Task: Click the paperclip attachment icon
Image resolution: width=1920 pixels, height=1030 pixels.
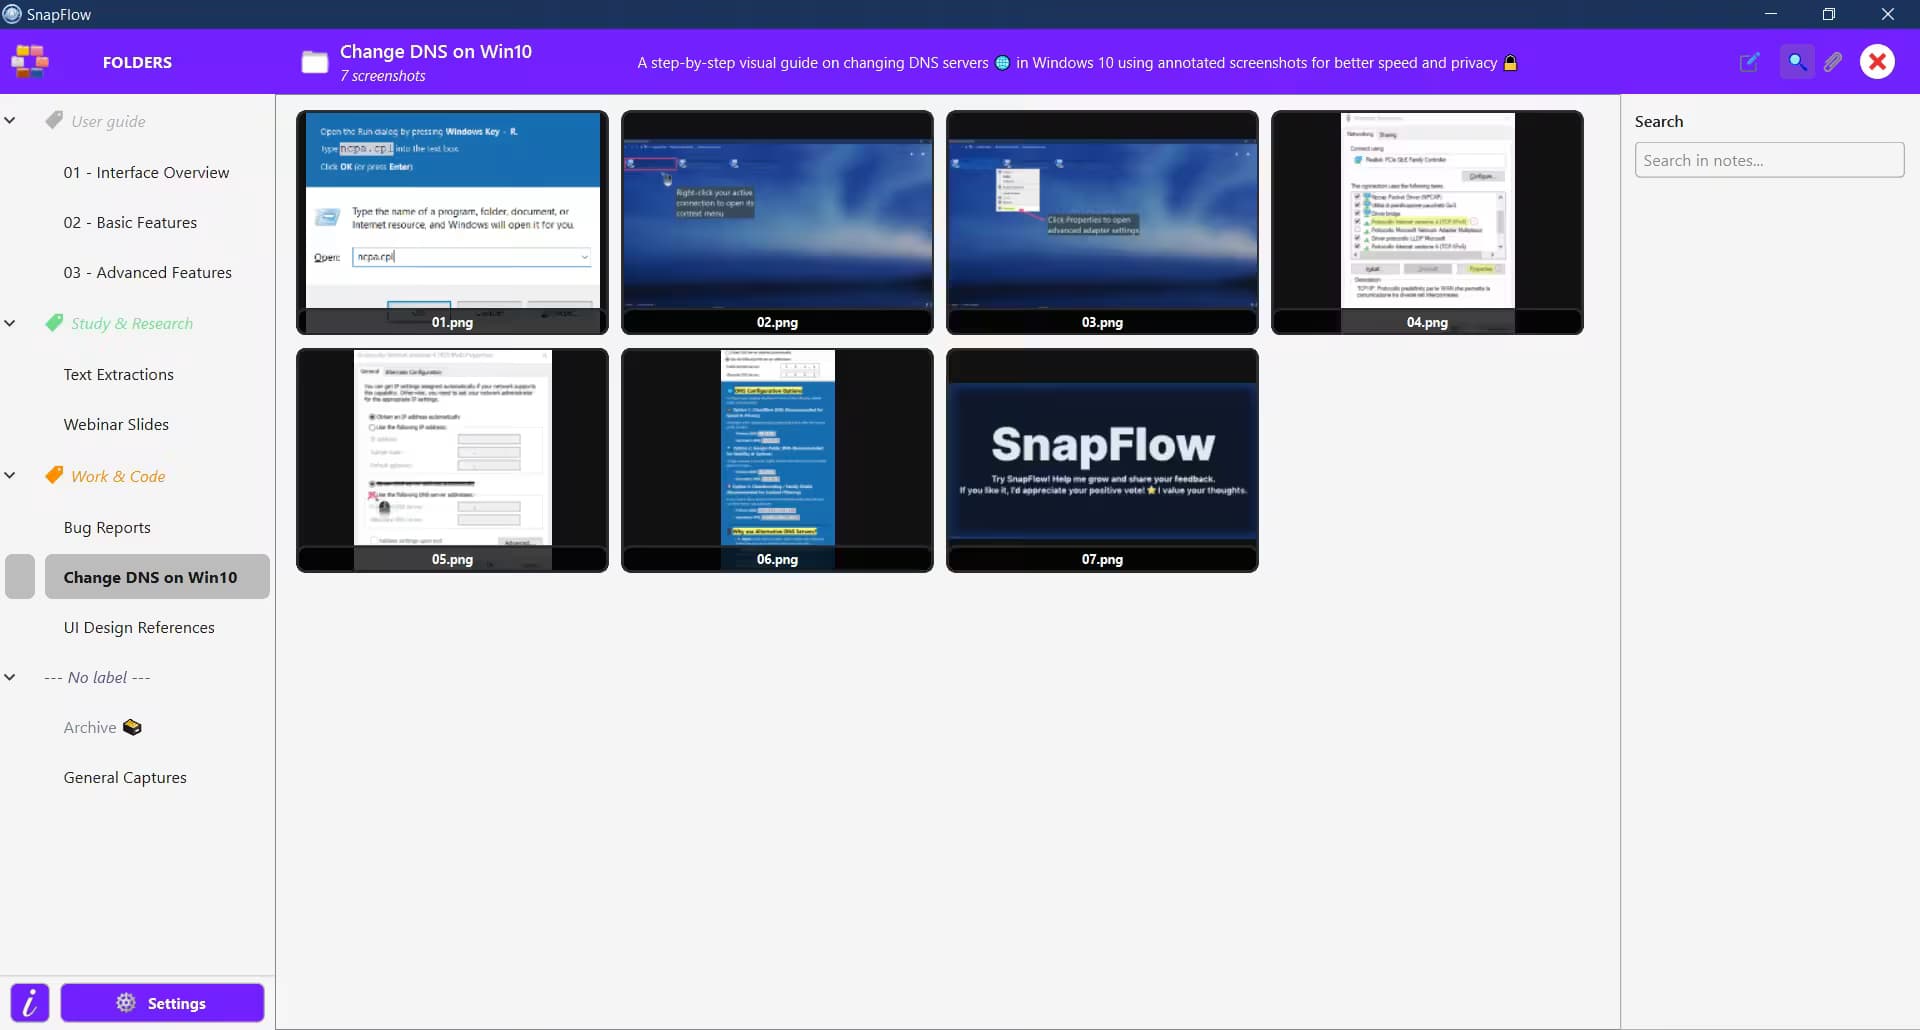Action: point(1833,62)
